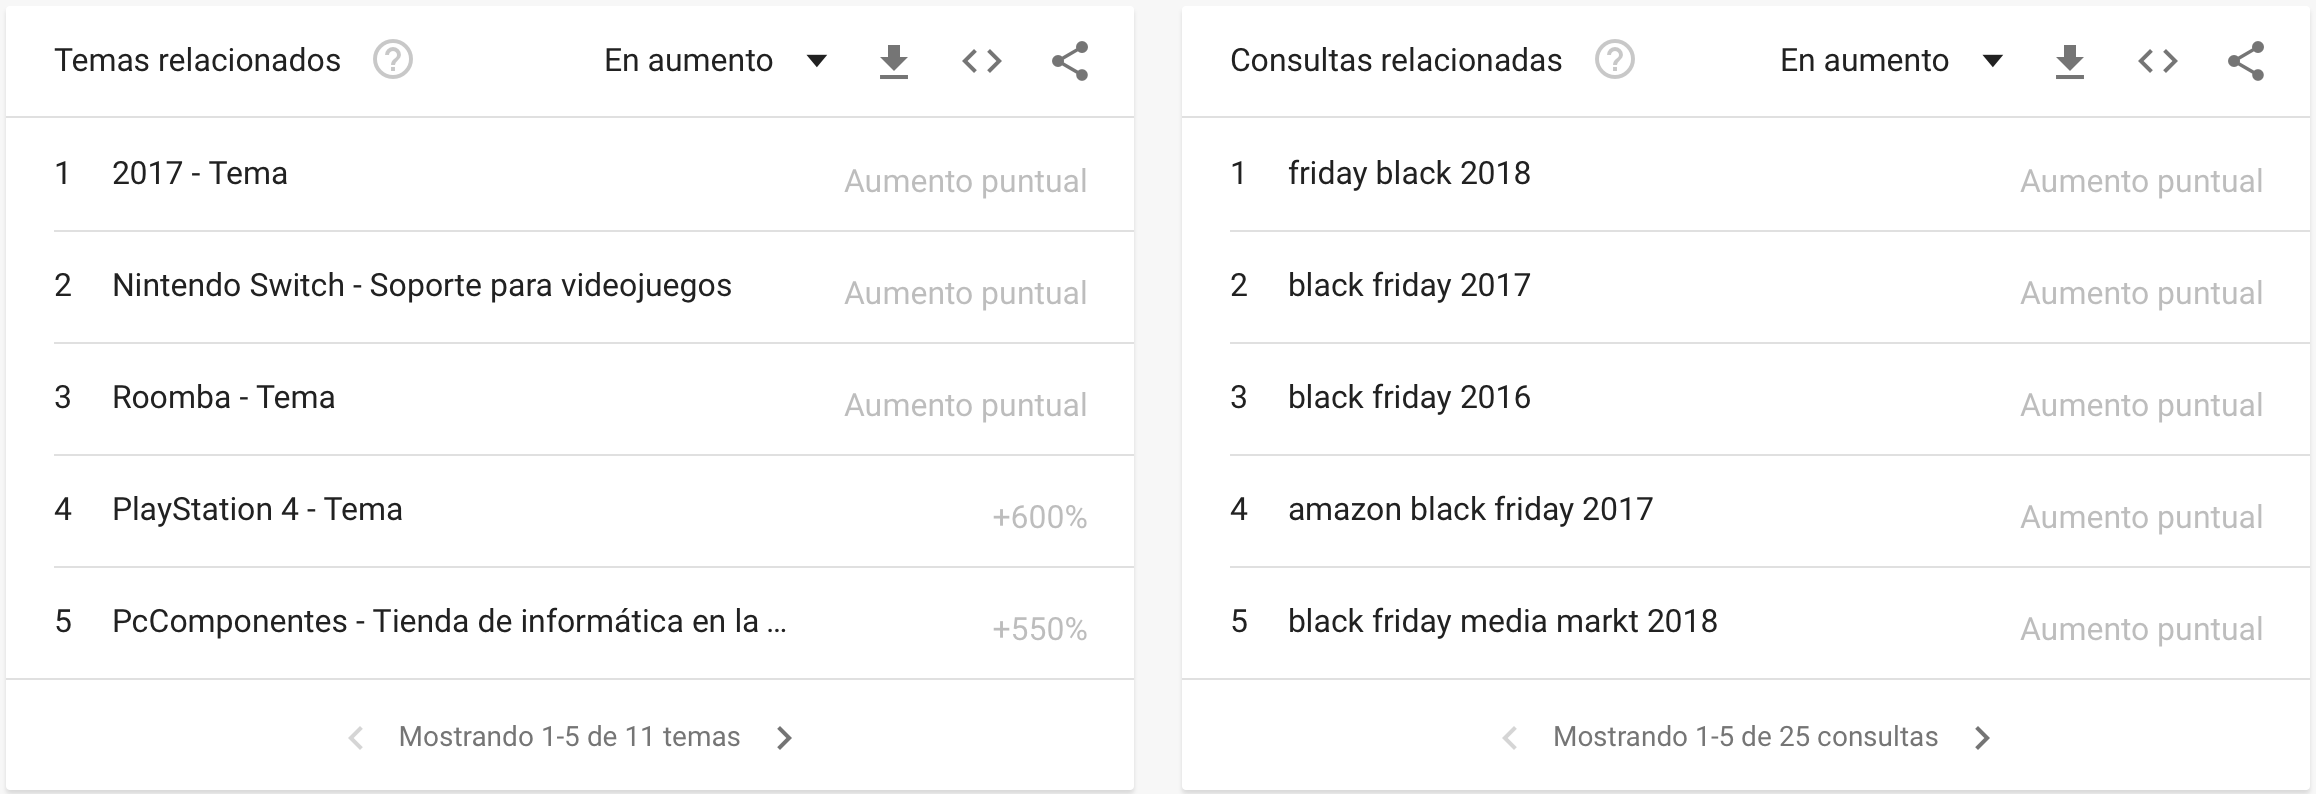Share the Temas relacionados card
This screenshot has height=794, width=2316.
click(1070, 61)
